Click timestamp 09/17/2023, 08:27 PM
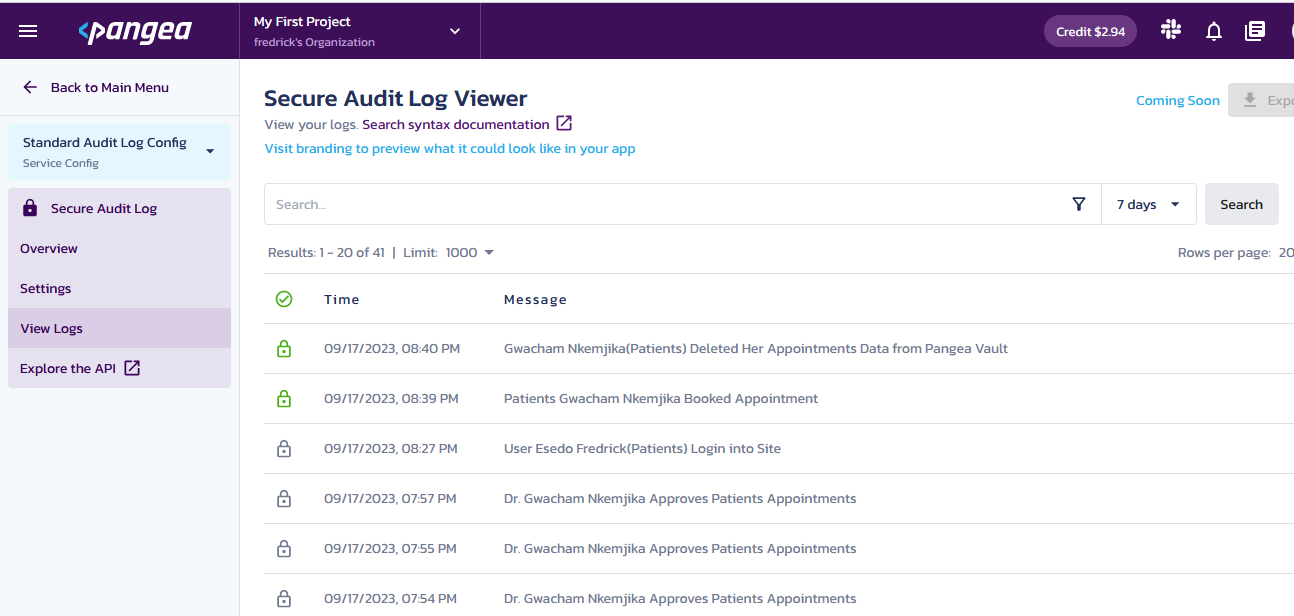This screenshot has width=1294, height=616. click(391, 449)
